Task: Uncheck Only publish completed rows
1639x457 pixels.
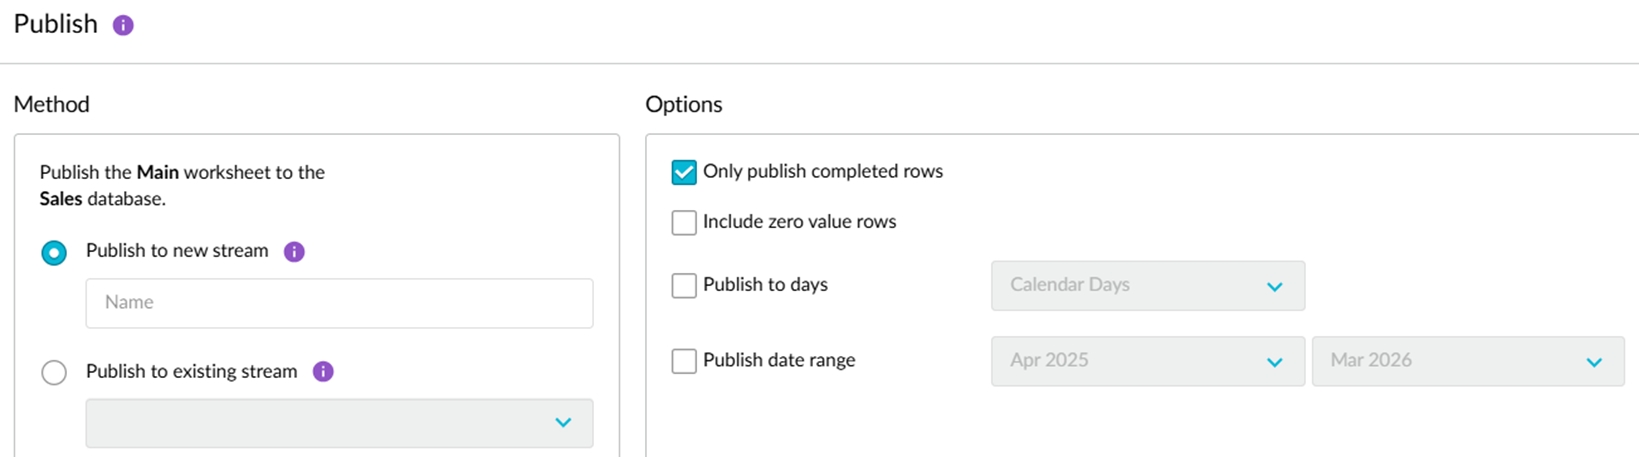Action: 684,172
